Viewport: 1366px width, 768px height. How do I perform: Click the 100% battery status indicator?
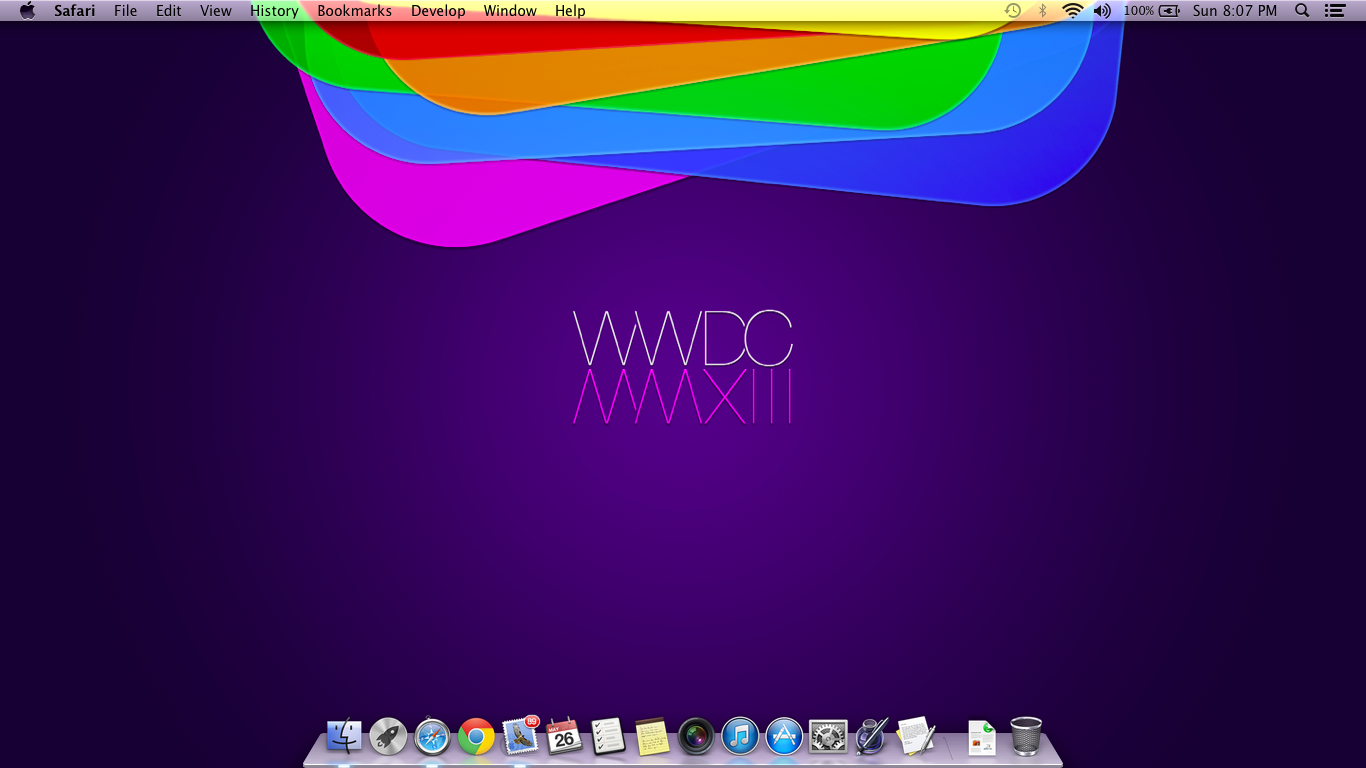click(x=1152, y=11)
